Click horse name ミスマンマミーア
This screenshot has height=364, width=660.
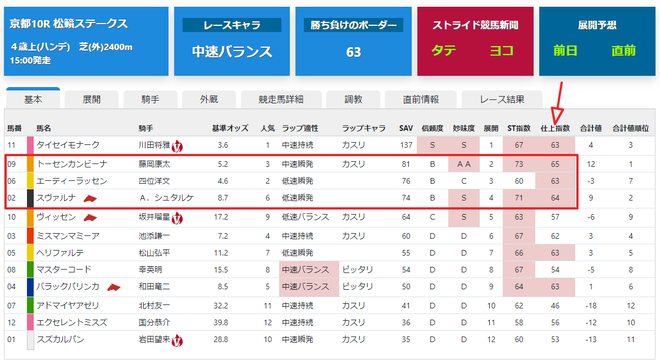68,236
